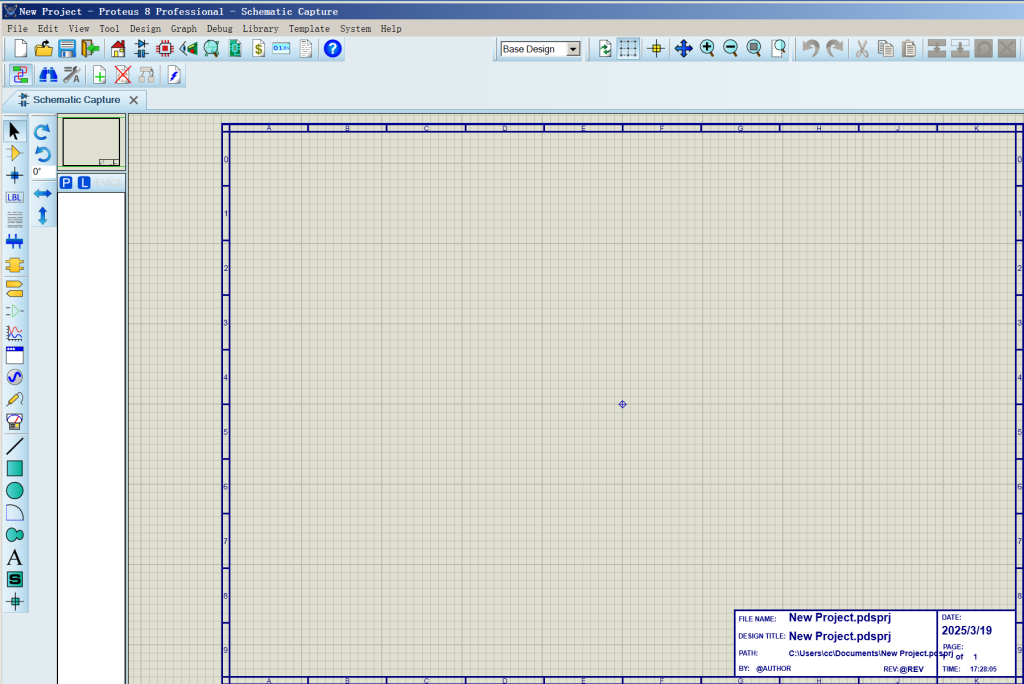Close the Schematic Capture tab
1024x684 pixels.
point(134,100)
